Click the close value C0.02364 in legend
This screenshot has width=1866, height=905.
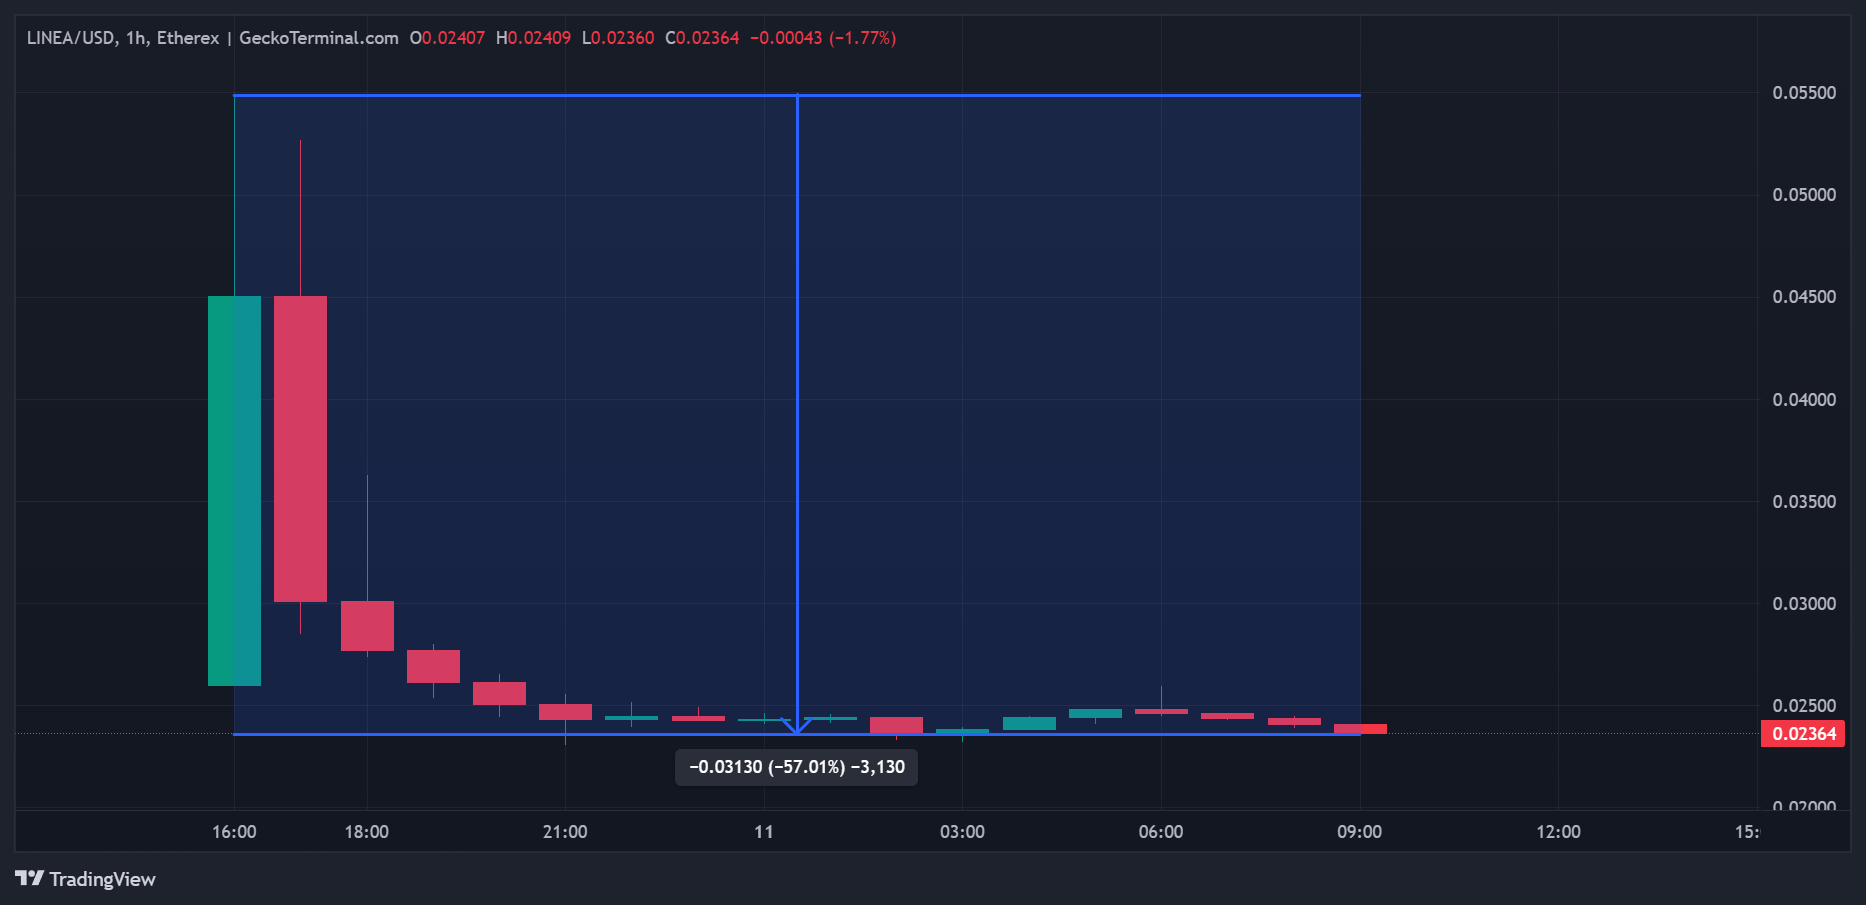tap(702, 38)
